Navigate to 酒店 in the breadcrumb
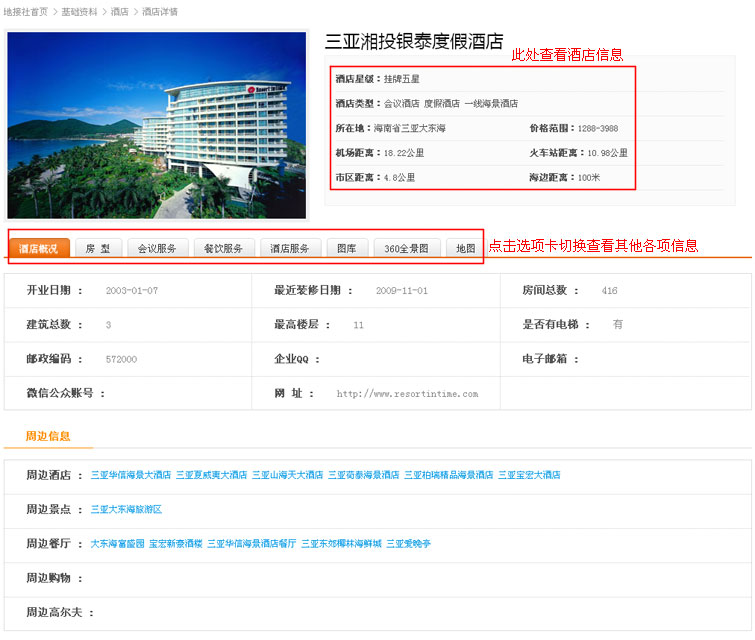 (119, 12)
